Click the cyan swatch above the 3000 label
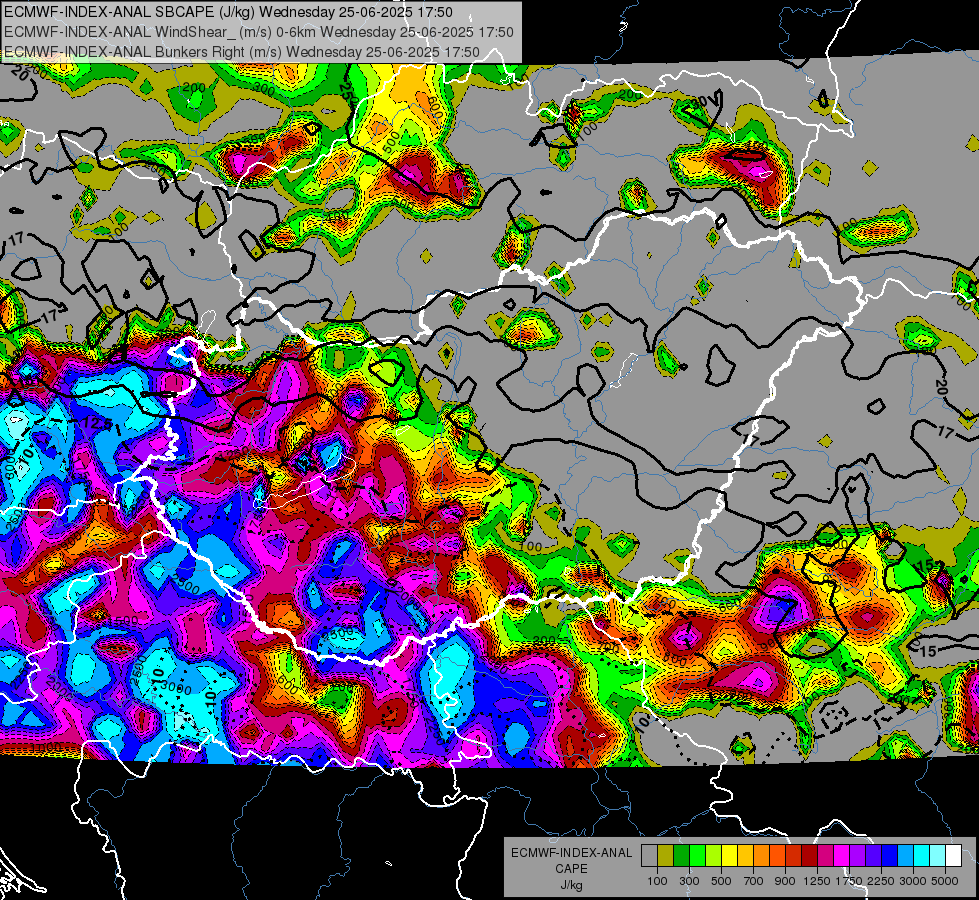Image resolution: width=979 pixels, height=900 pixels. tap(921, 856)
